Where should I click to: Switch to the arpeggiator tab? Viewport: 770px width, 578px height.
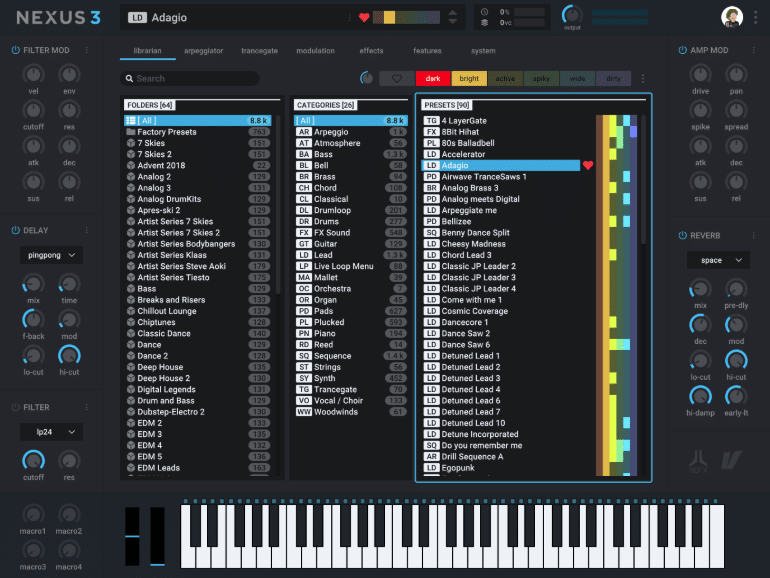click(x=203, y=51)
